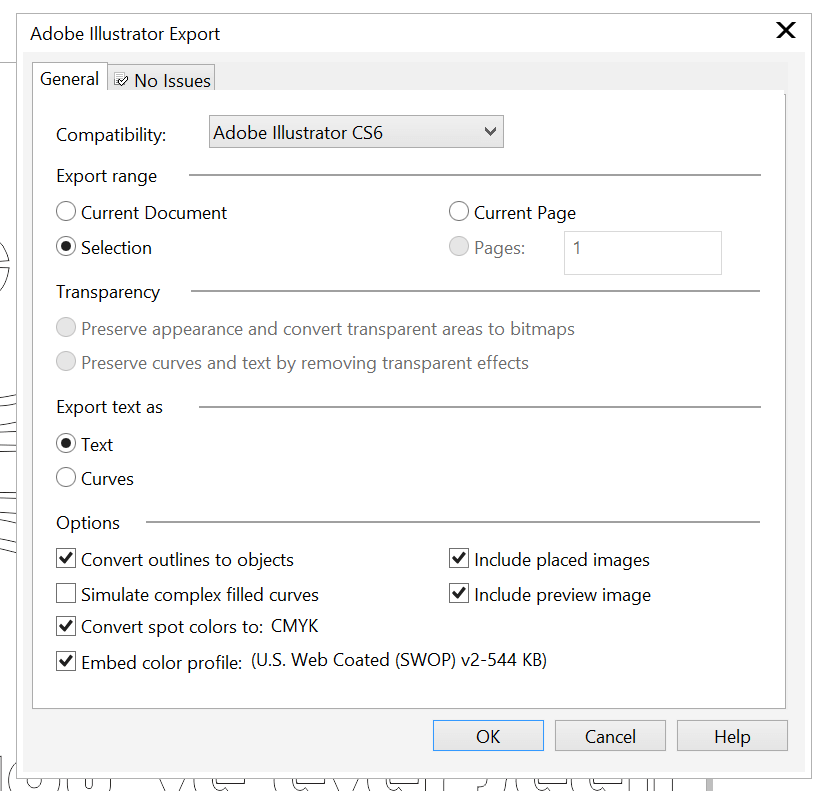The height and width of the screenshot is (791, 829).
Task: Uncheck Convert outlines to objects
Action: tap(66, 558)
